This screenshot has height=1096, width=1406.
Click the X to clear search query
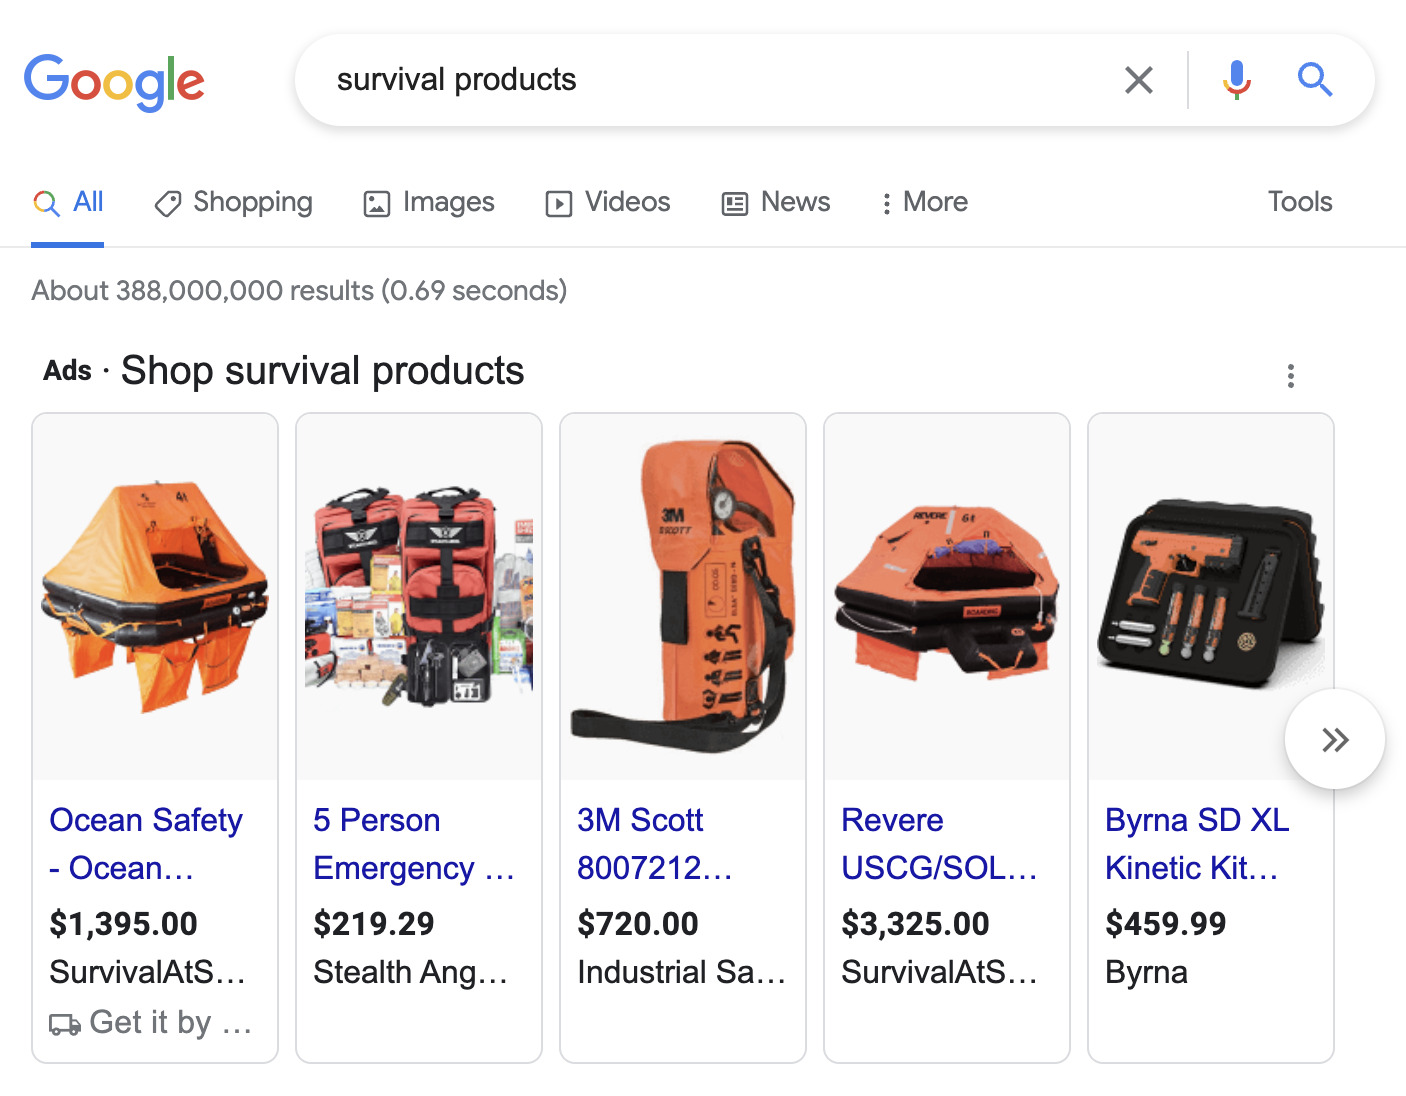tap(1138, 79)
